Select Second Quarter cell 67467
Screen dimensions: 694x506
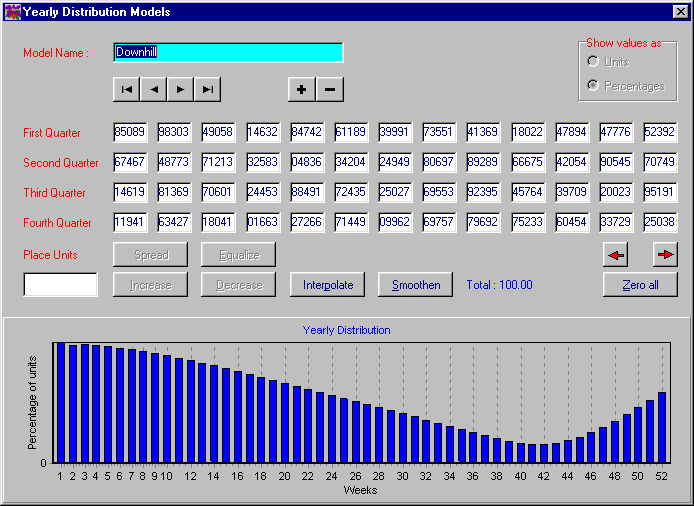coord(130,162)
